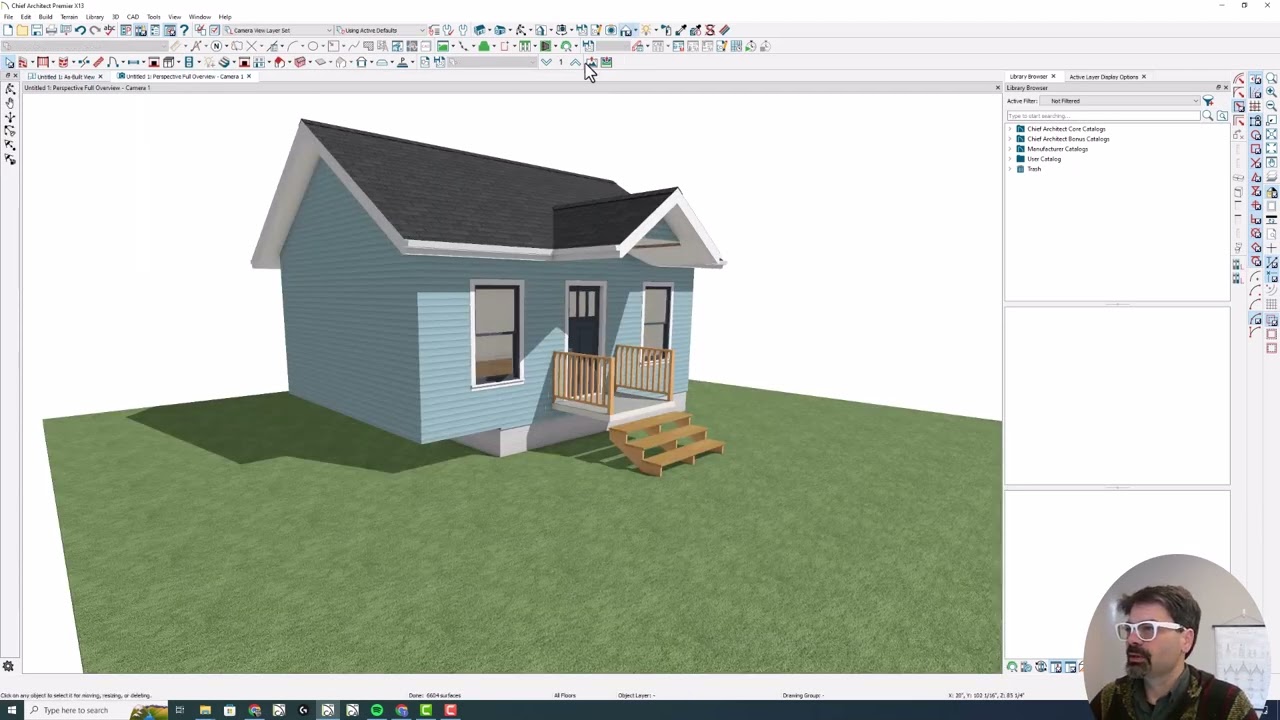Click the Open Plan folder icon
This screenshot has height=720, width=1280.
click(x=22, y=30)
